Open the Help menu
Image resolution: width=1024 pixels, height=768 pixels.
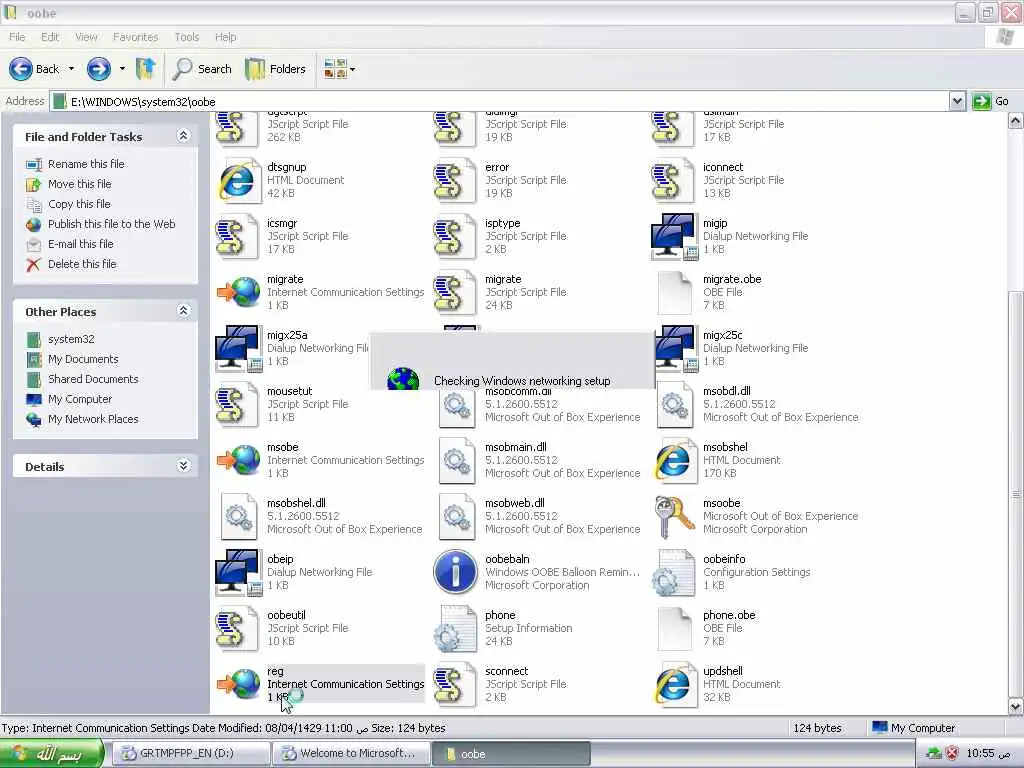225,37
